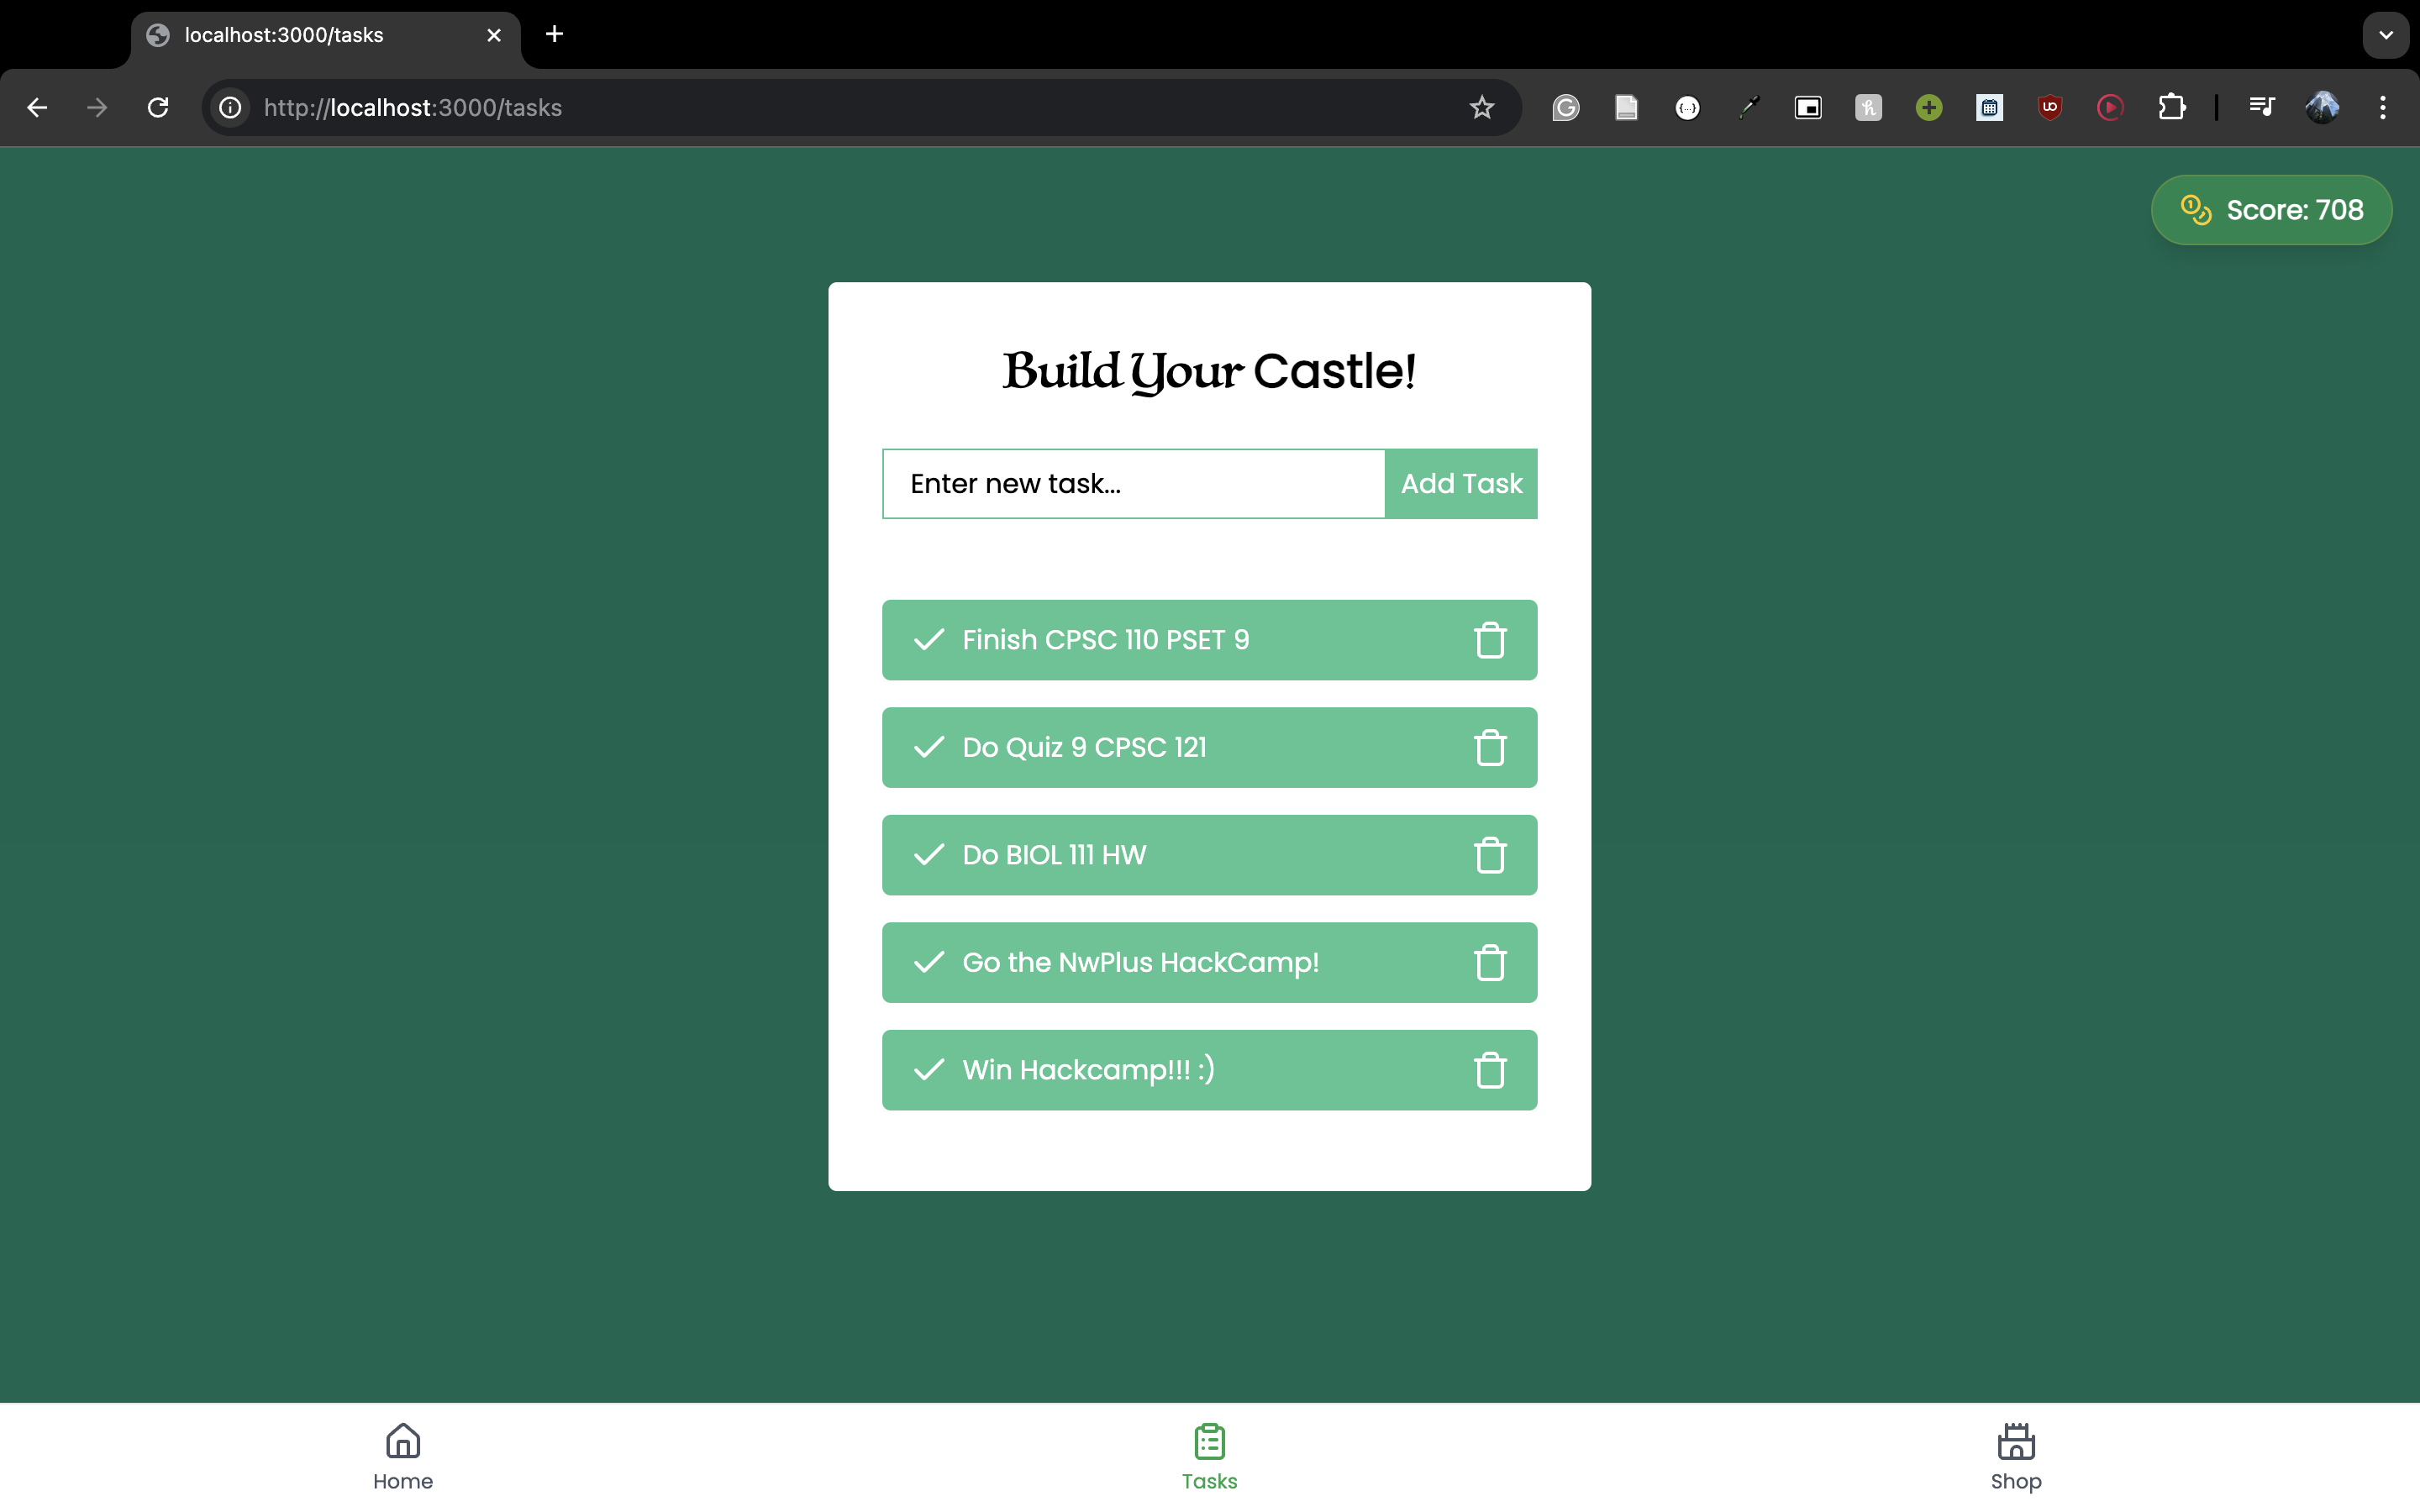Remove the Do BIOL 111 HW task
This screenshot has height=1512, width=2420.
coord(1489,855)
